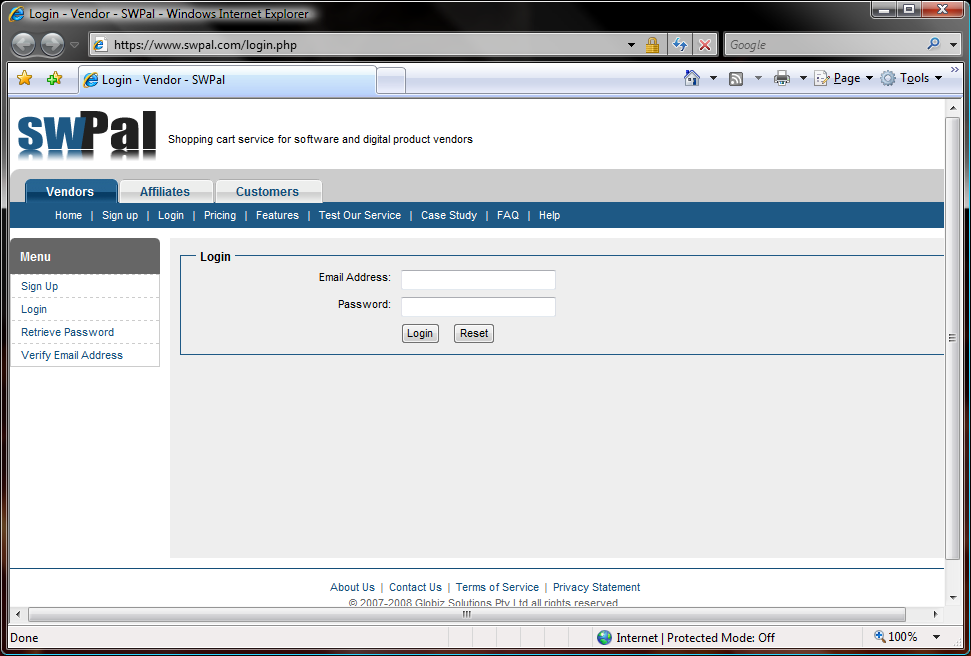The height and width of the screenshot is (656, 971).
Task: Click the Google search box
Action: point(824,45)
